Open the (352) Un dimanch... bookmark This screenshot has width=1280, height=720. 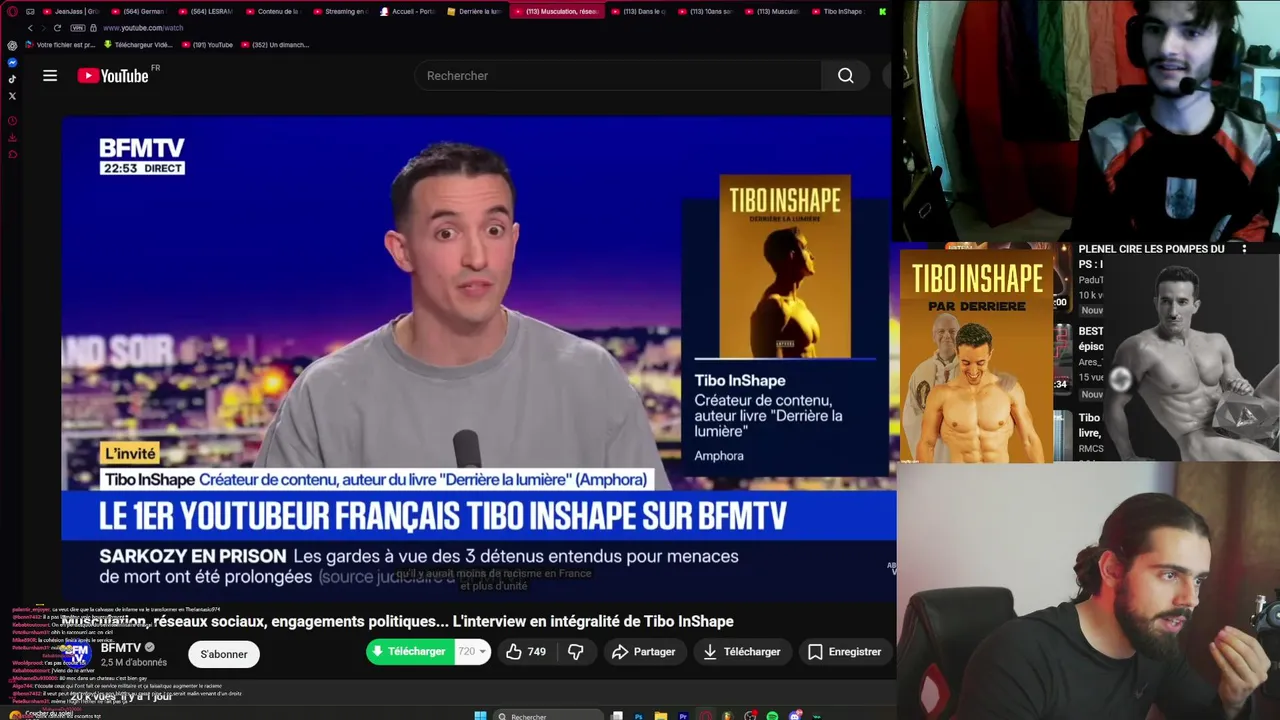pyautogui.click(x=275, y=45)
